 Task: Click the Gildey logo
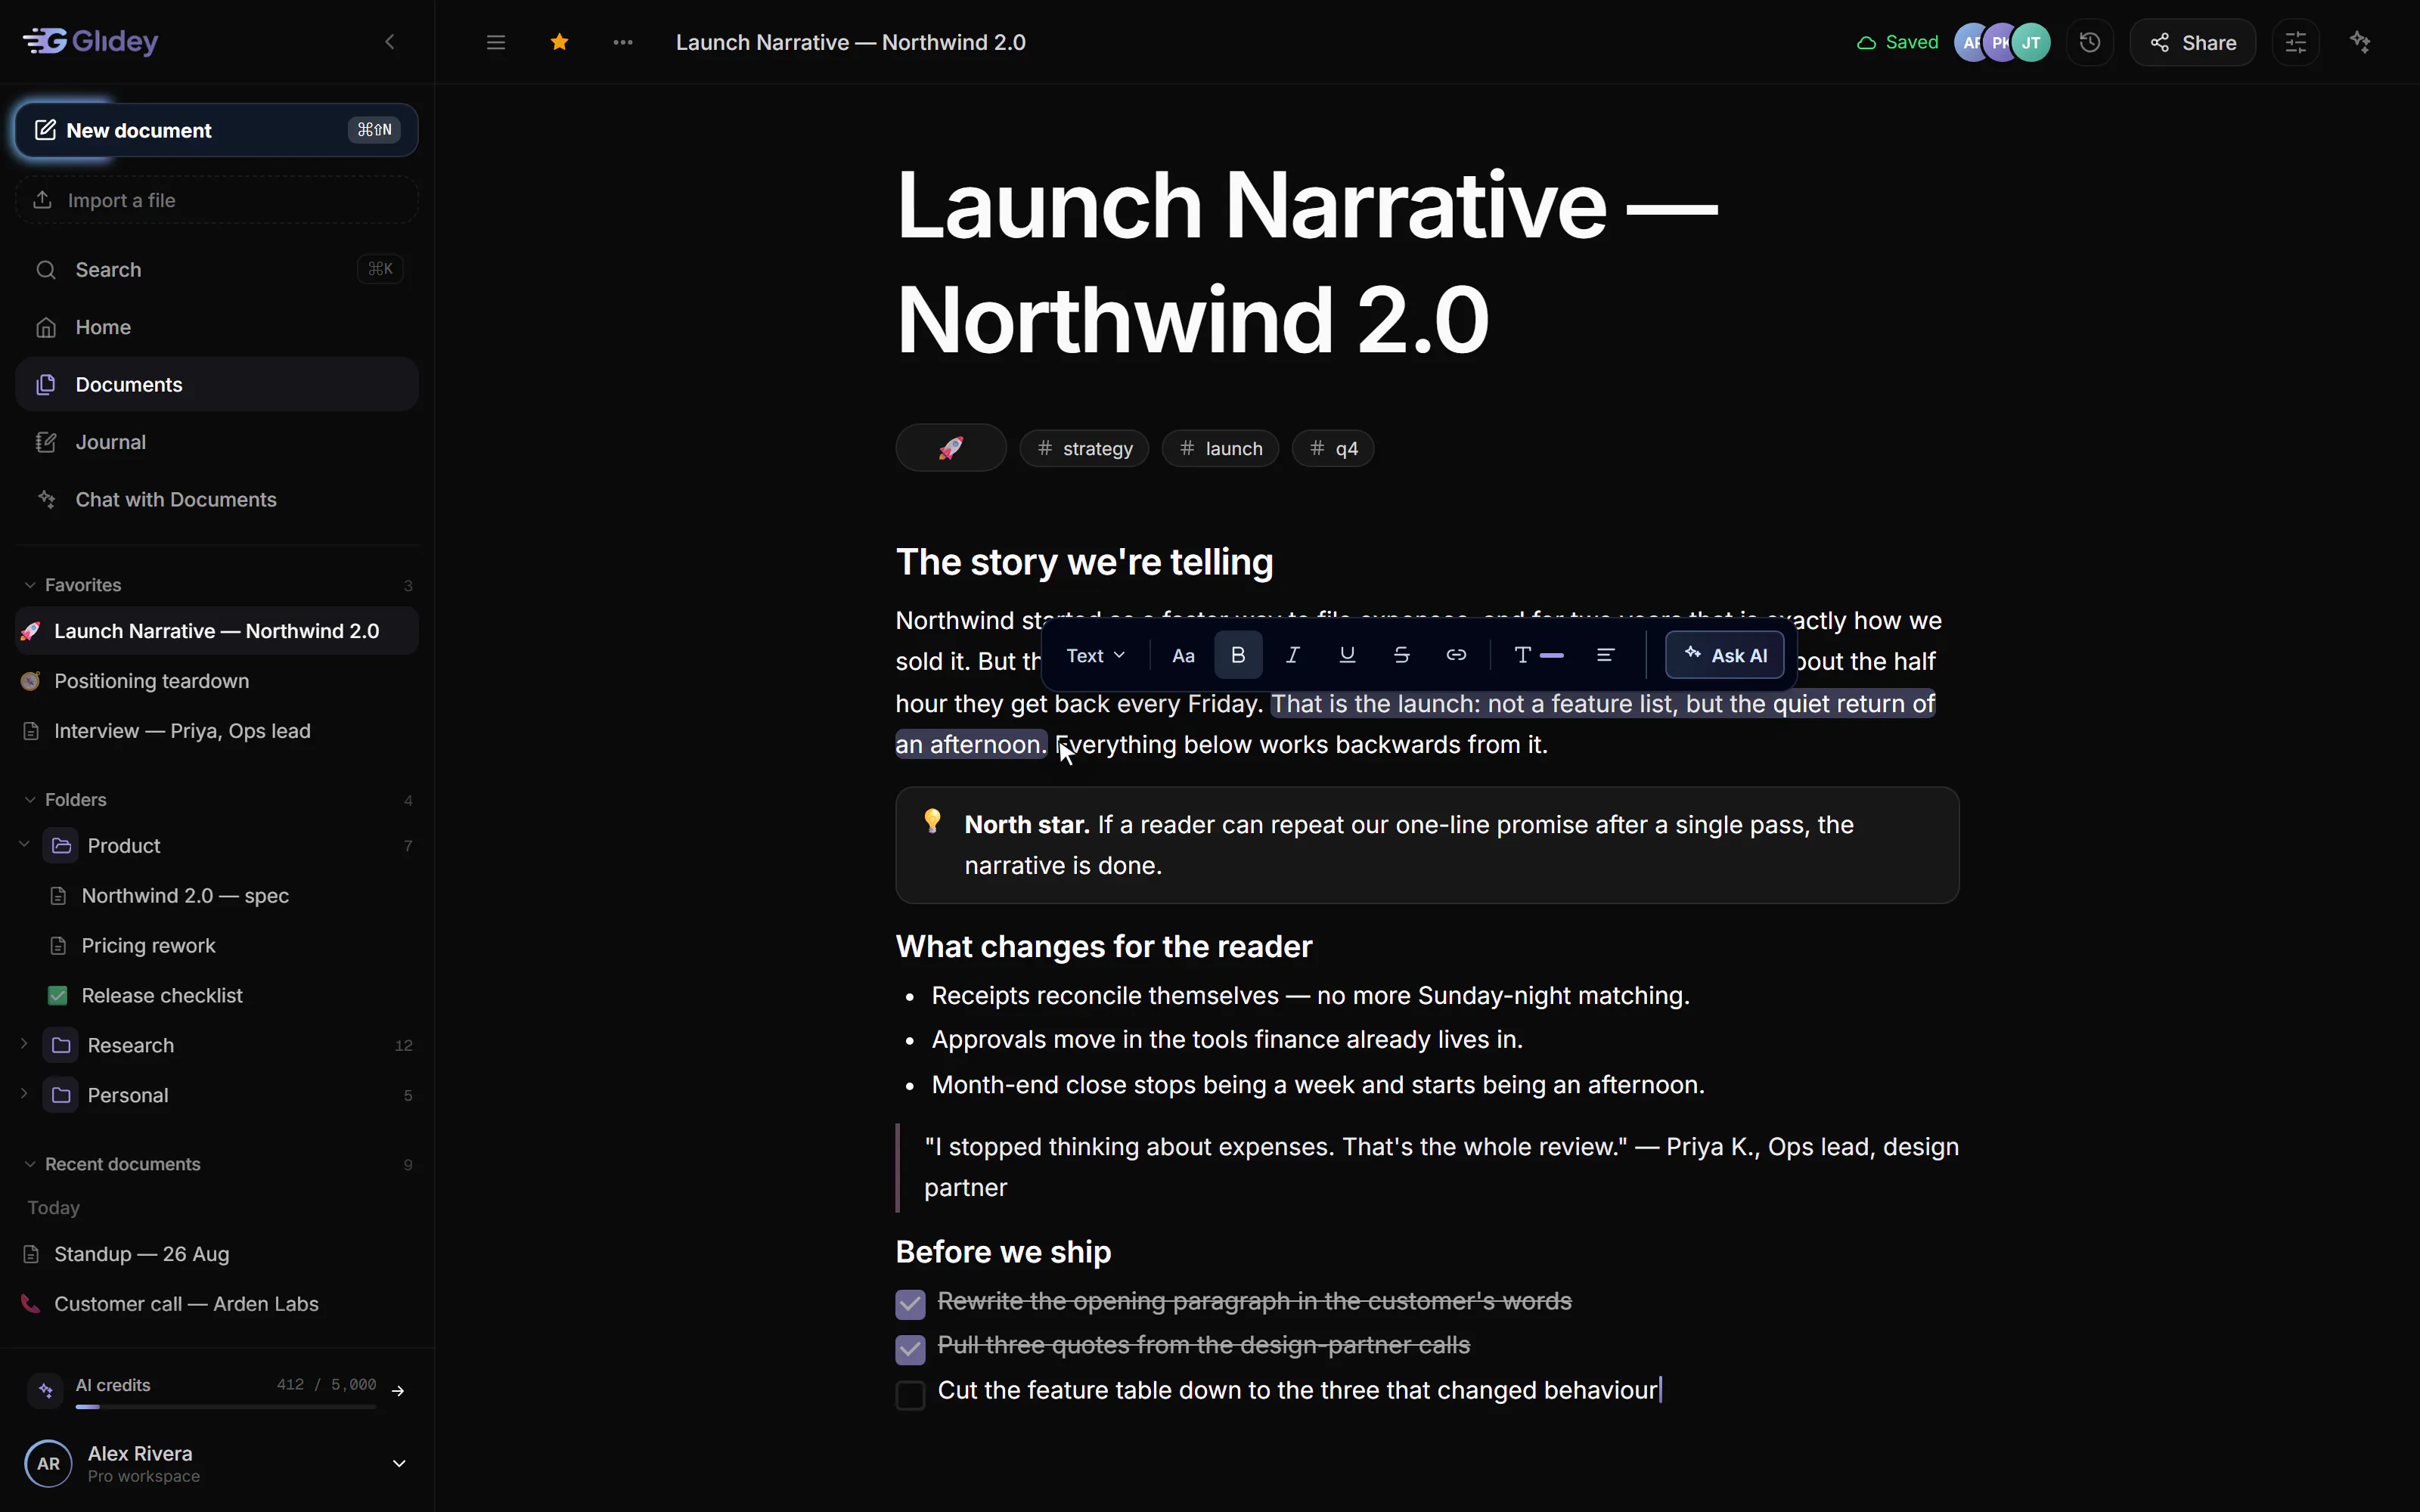pyautogui.click(x=91, y=41)
